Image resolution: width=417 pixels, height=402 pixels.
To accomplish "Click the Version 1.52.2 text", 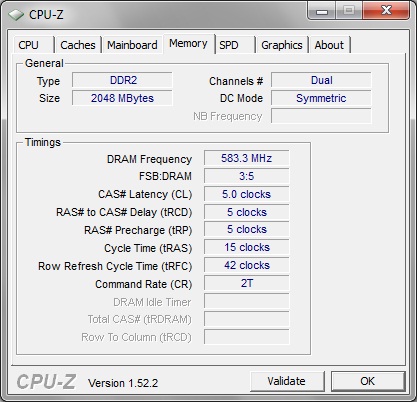I will (x=123, y=383).
